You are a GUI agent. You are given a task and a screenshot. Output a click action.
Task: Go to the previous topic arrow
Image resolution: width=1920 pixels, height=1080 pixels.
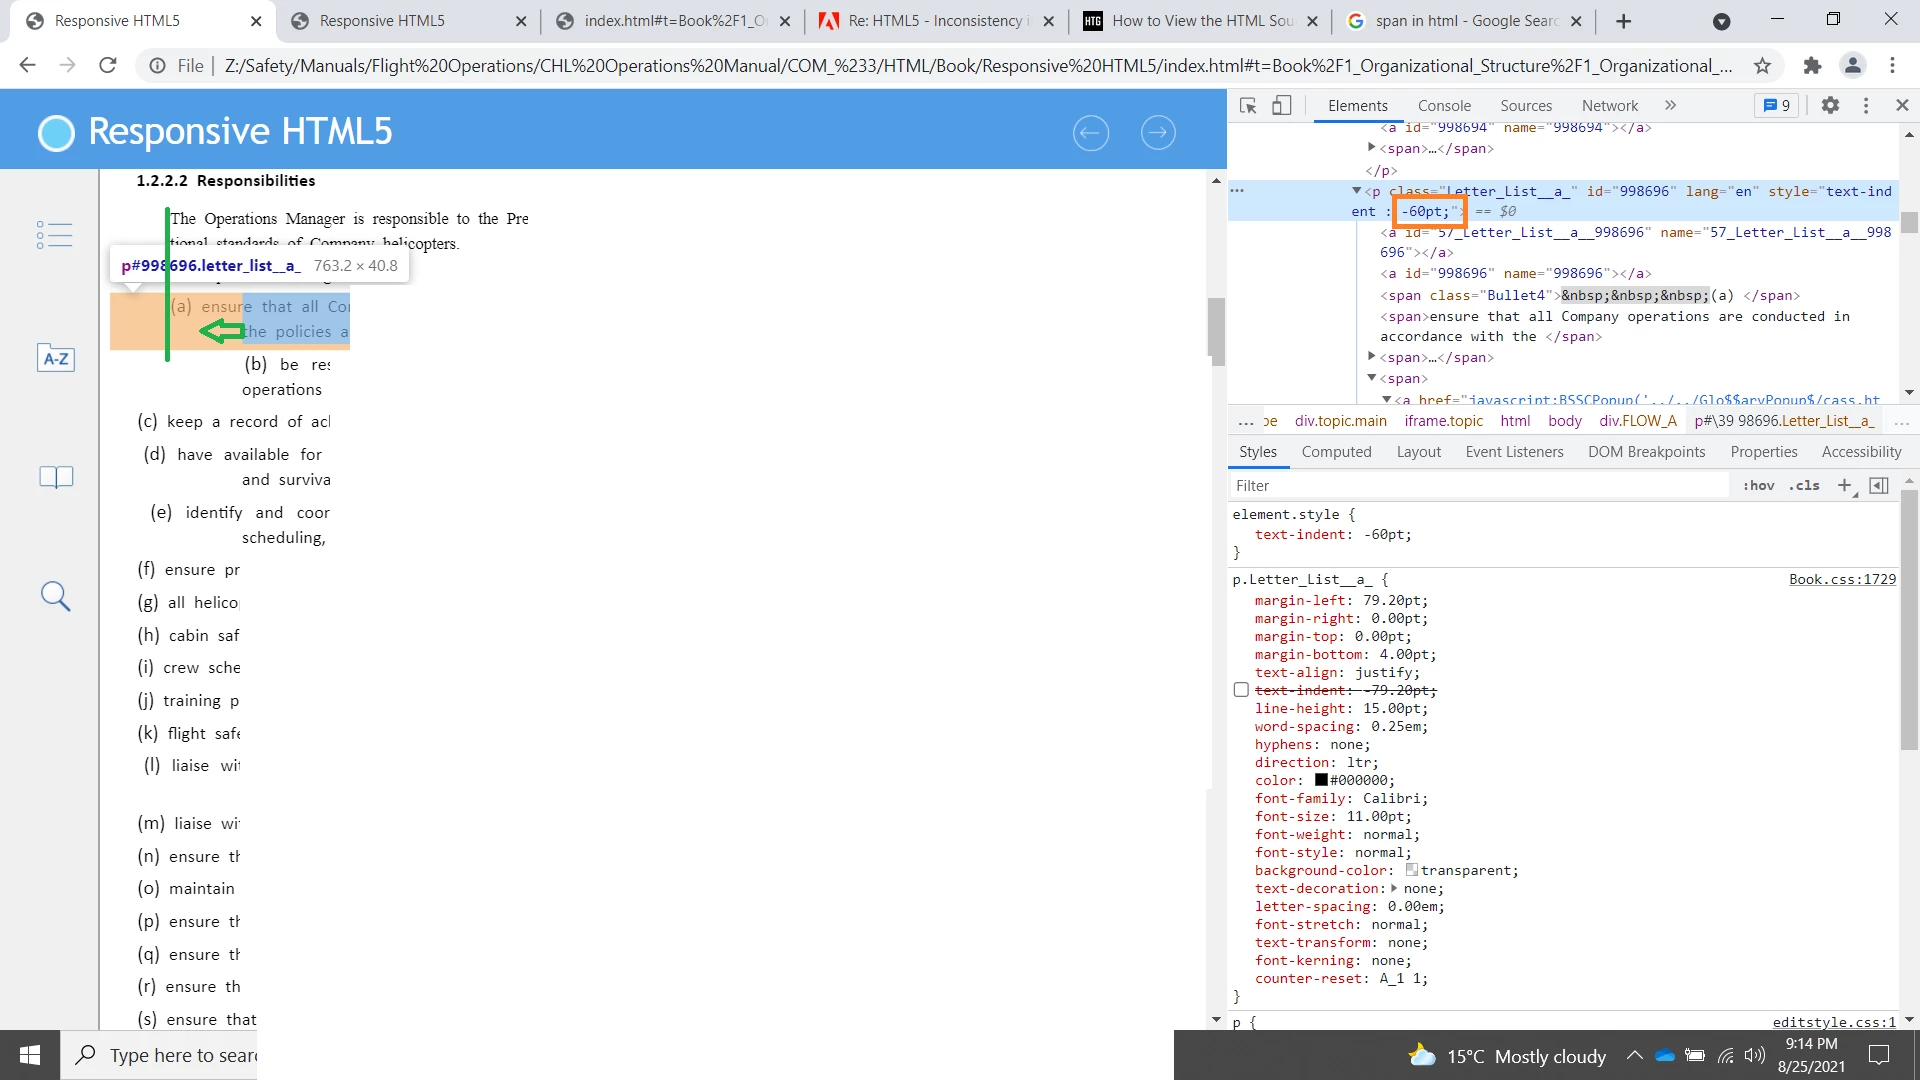coord(1090,132)
